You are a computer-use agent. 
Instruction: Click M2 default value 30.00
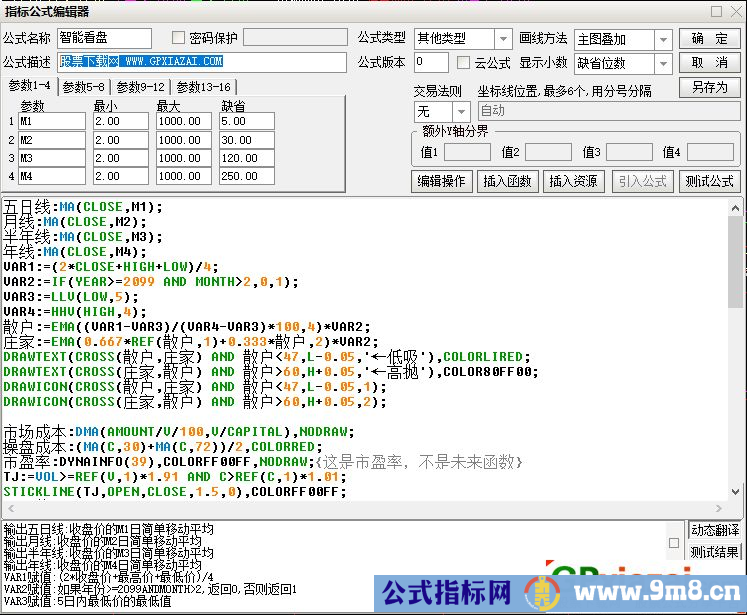coord(247,140)
